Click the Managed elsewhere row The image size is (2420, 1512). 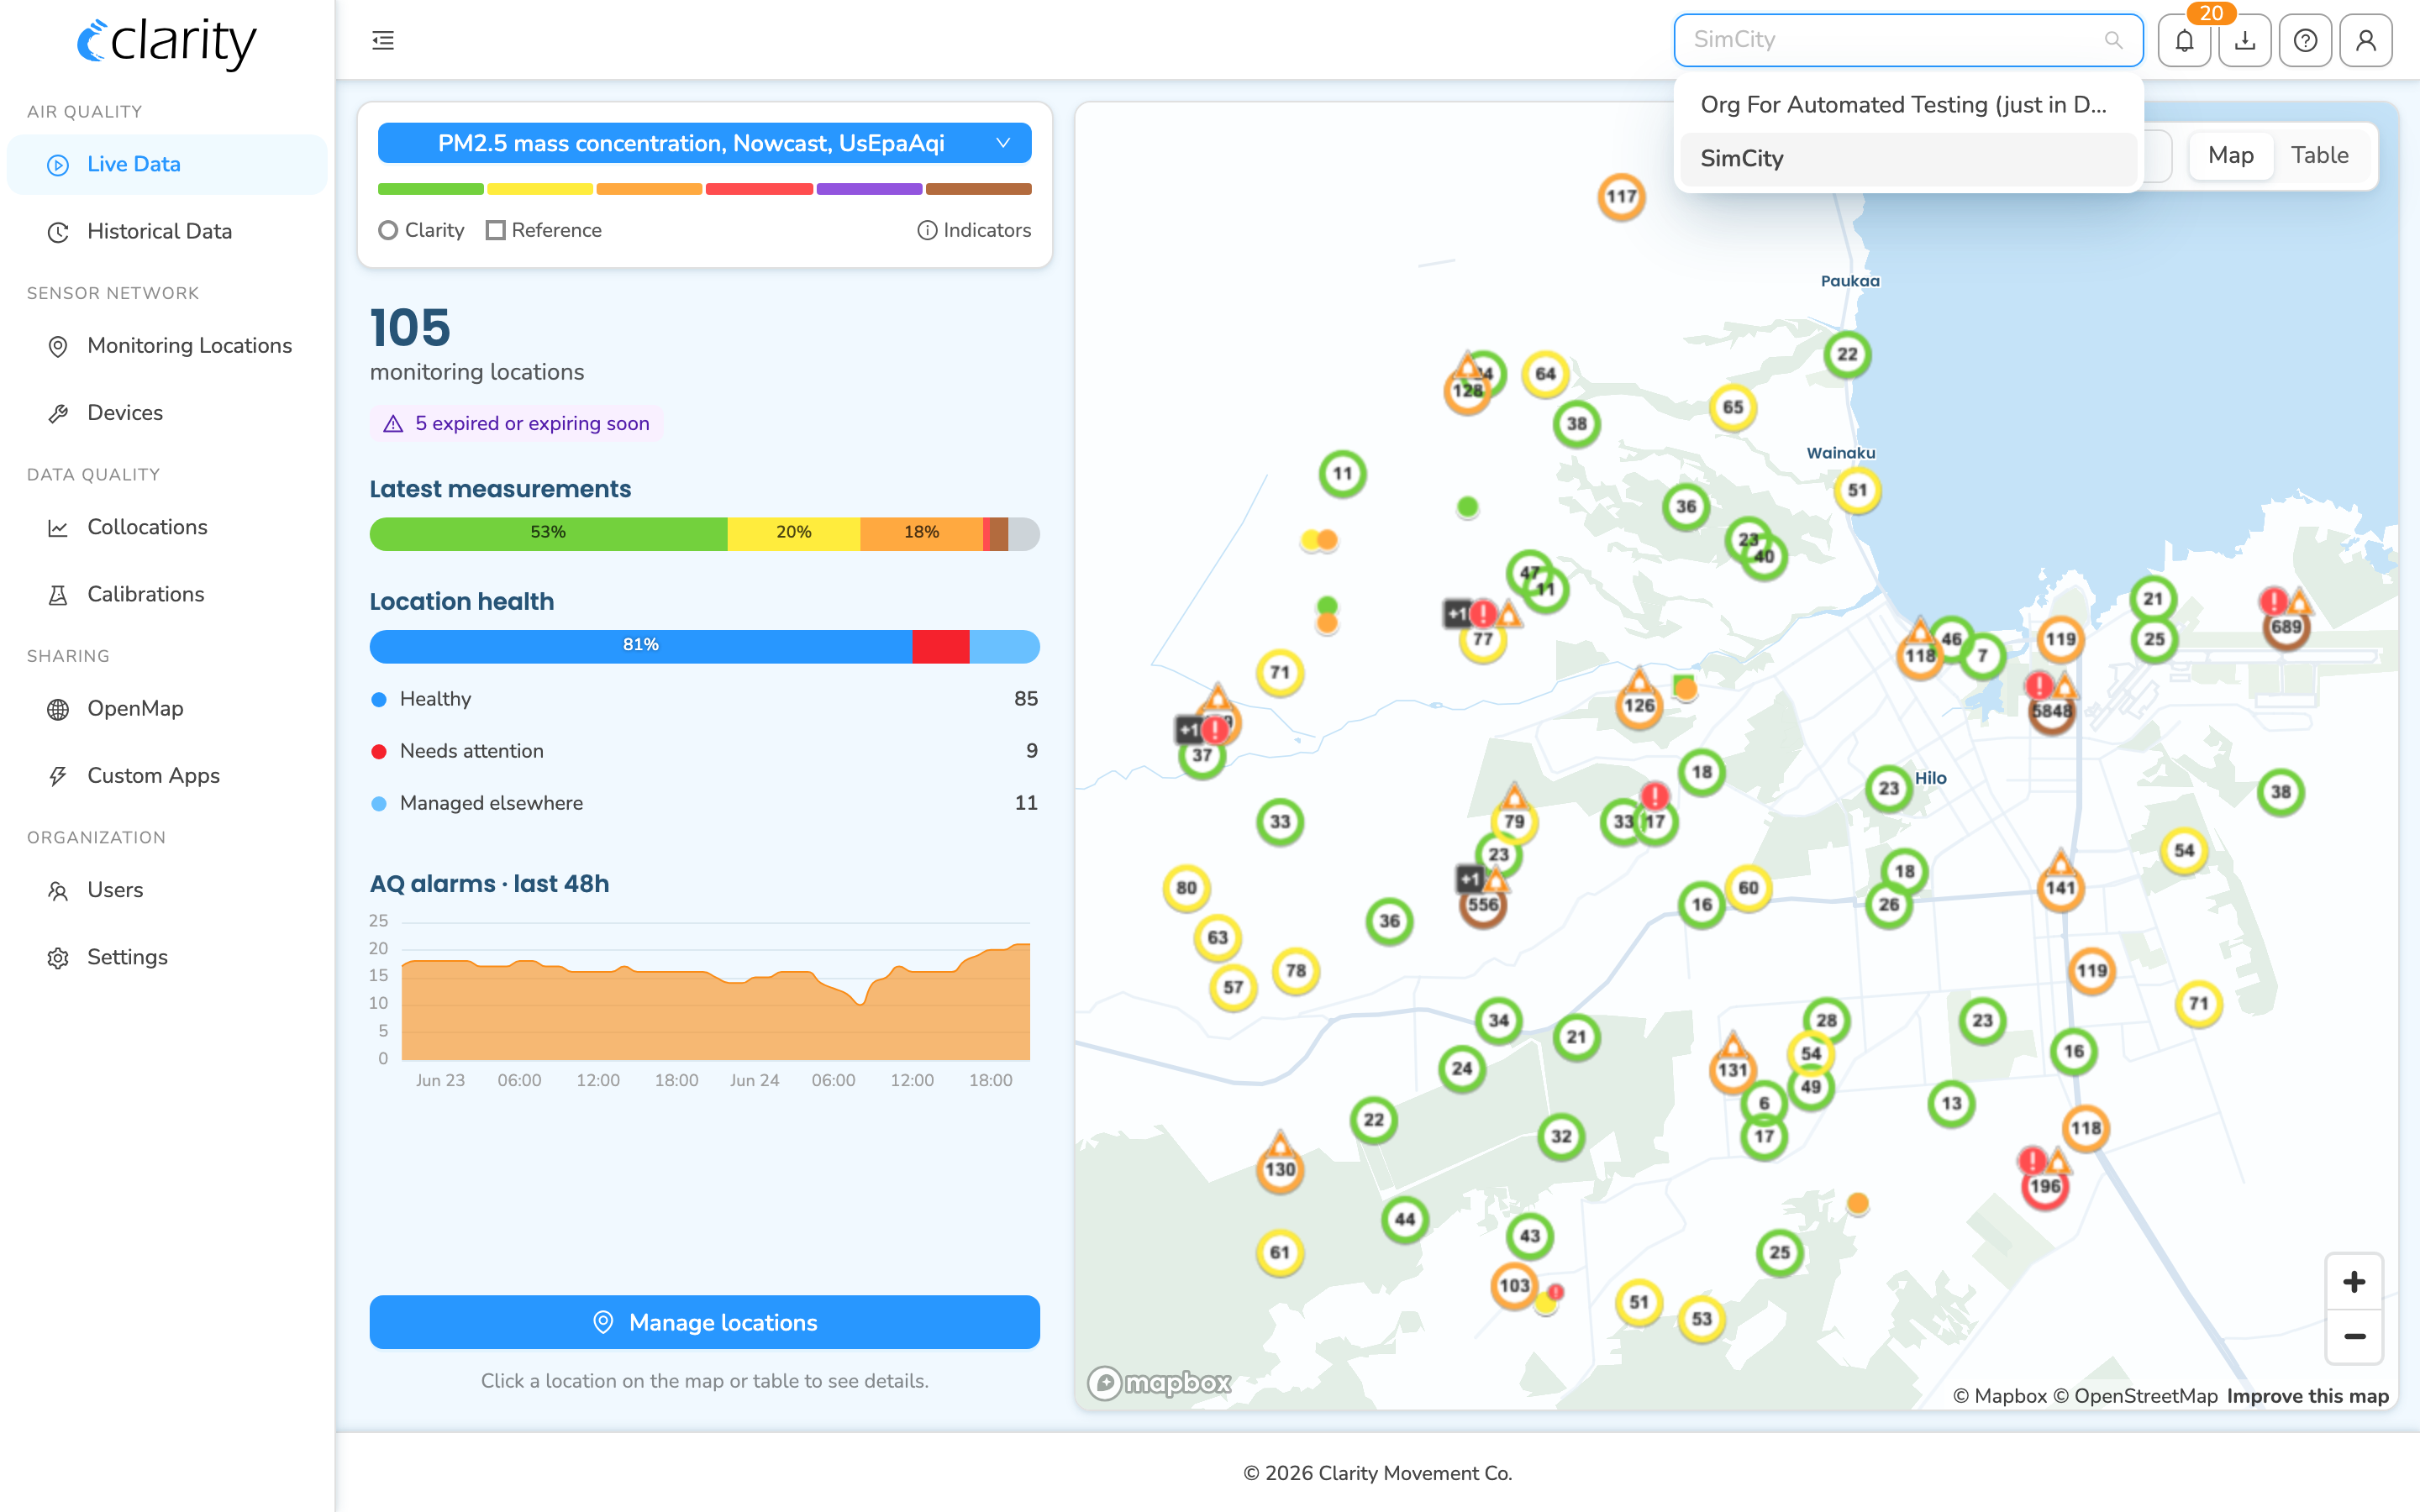click(704, 803)
